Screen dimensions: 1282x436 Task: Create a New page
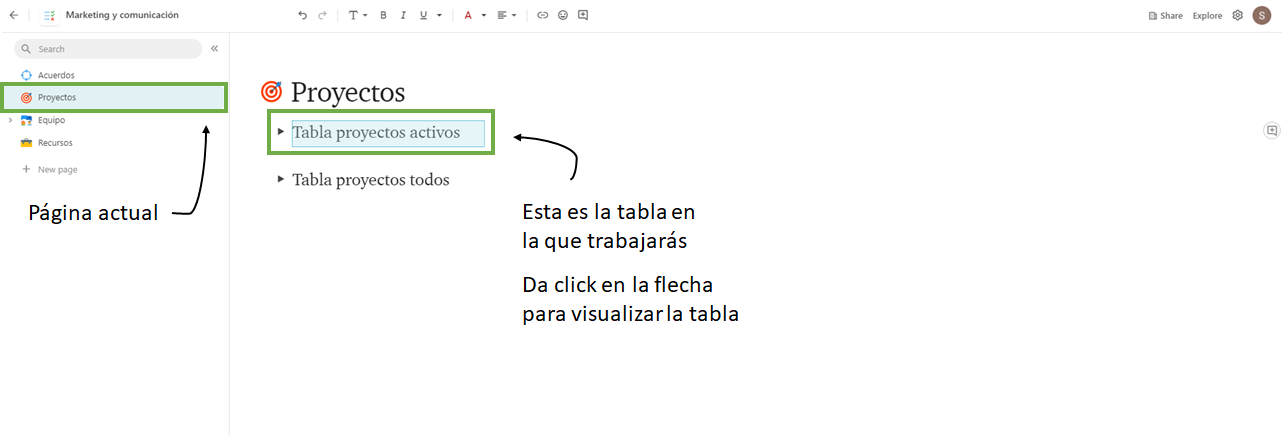coord(50,169)
